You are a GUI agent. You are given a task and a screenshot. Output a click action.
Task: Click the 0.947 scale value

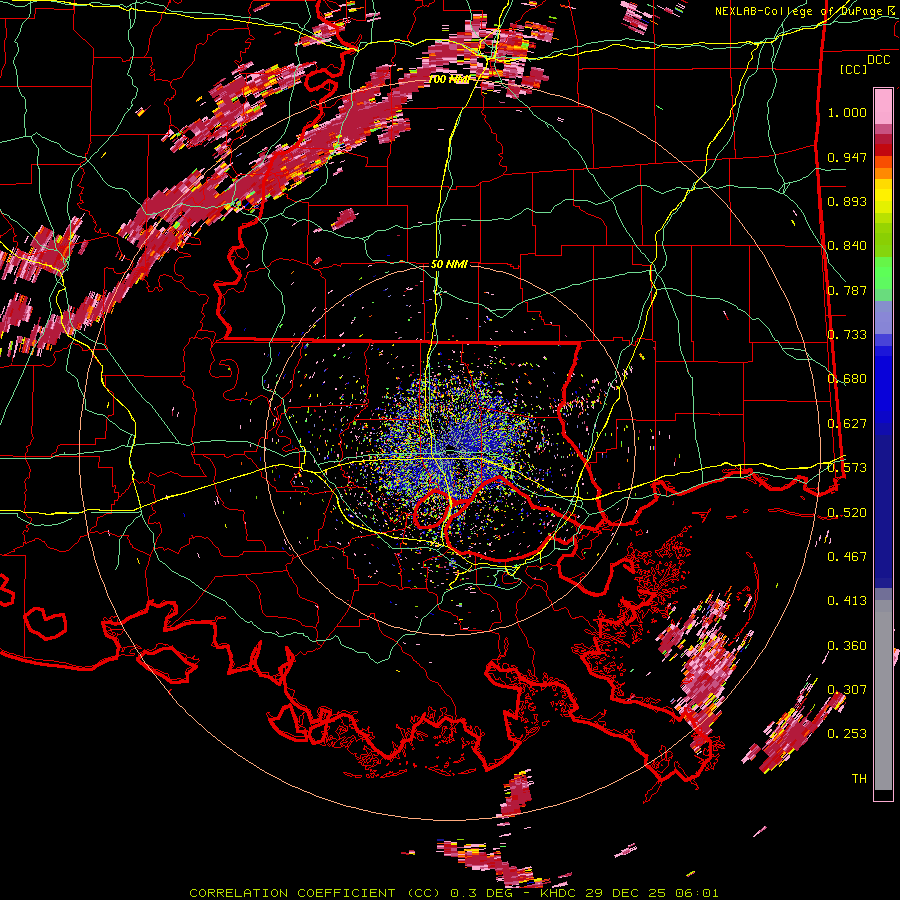point(847,157)
